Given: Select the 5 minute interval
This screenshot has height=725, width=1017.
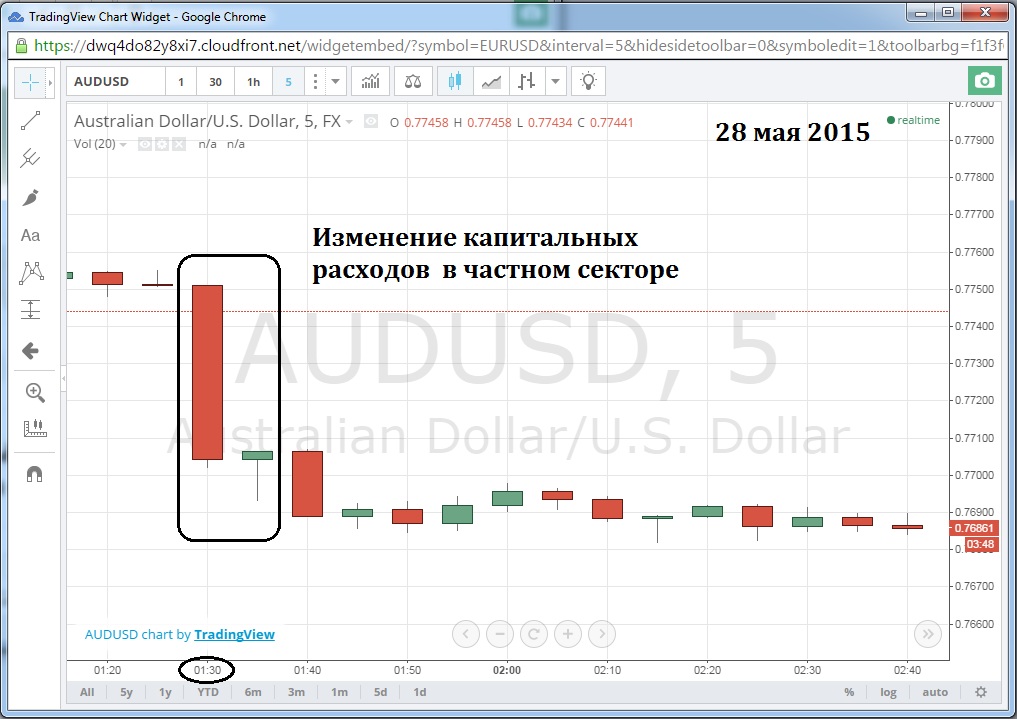Looking at the screenshot, I should click(289, 82).
